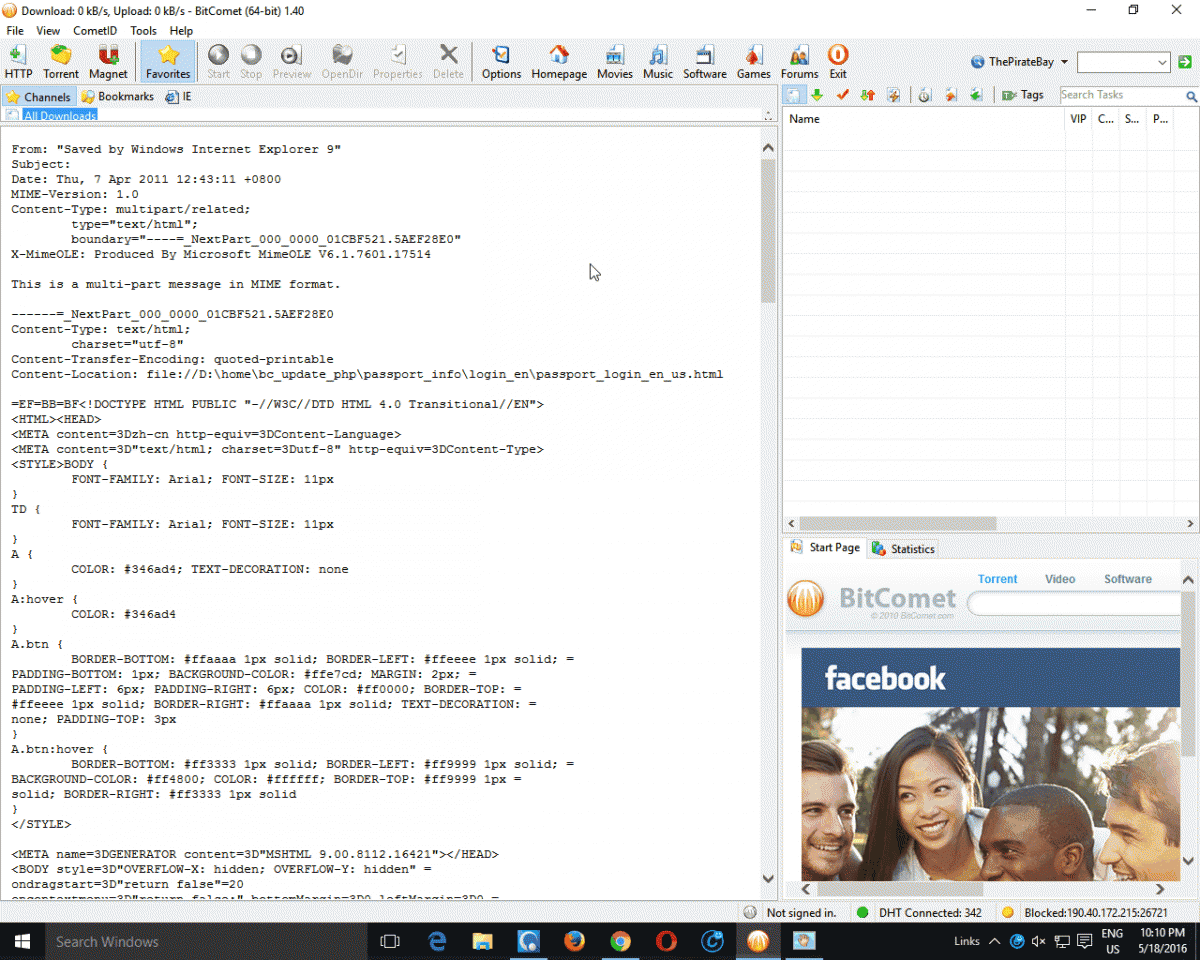
Task: Open task Properties from toolbar
Action: click(398, 61)
